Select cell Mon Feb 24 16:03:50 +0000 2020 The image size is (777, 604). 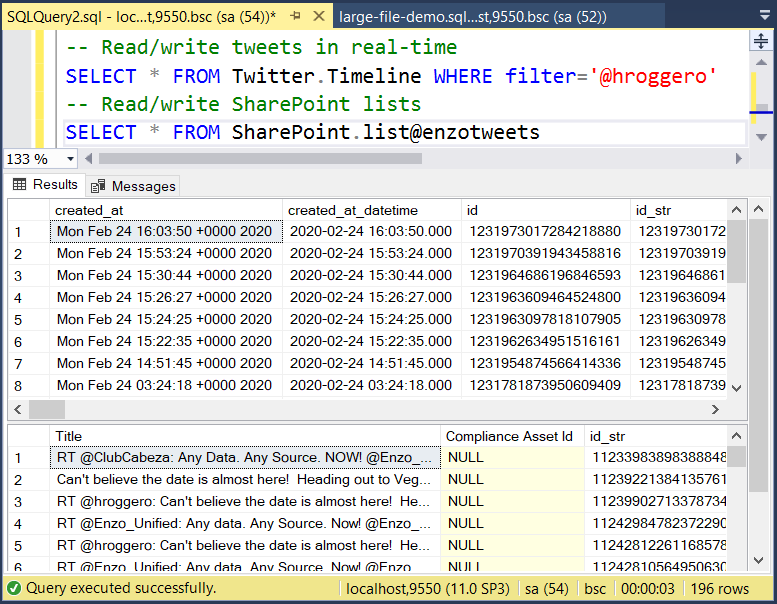[166, 231]
